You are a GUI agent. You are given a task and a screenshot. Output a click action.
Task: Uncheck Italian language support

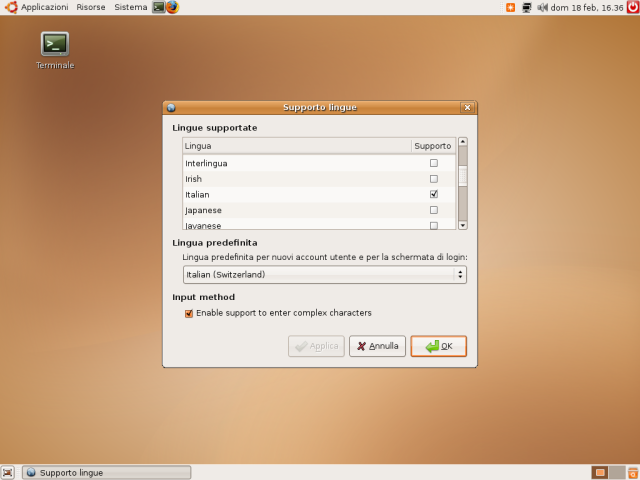[433, 194]
